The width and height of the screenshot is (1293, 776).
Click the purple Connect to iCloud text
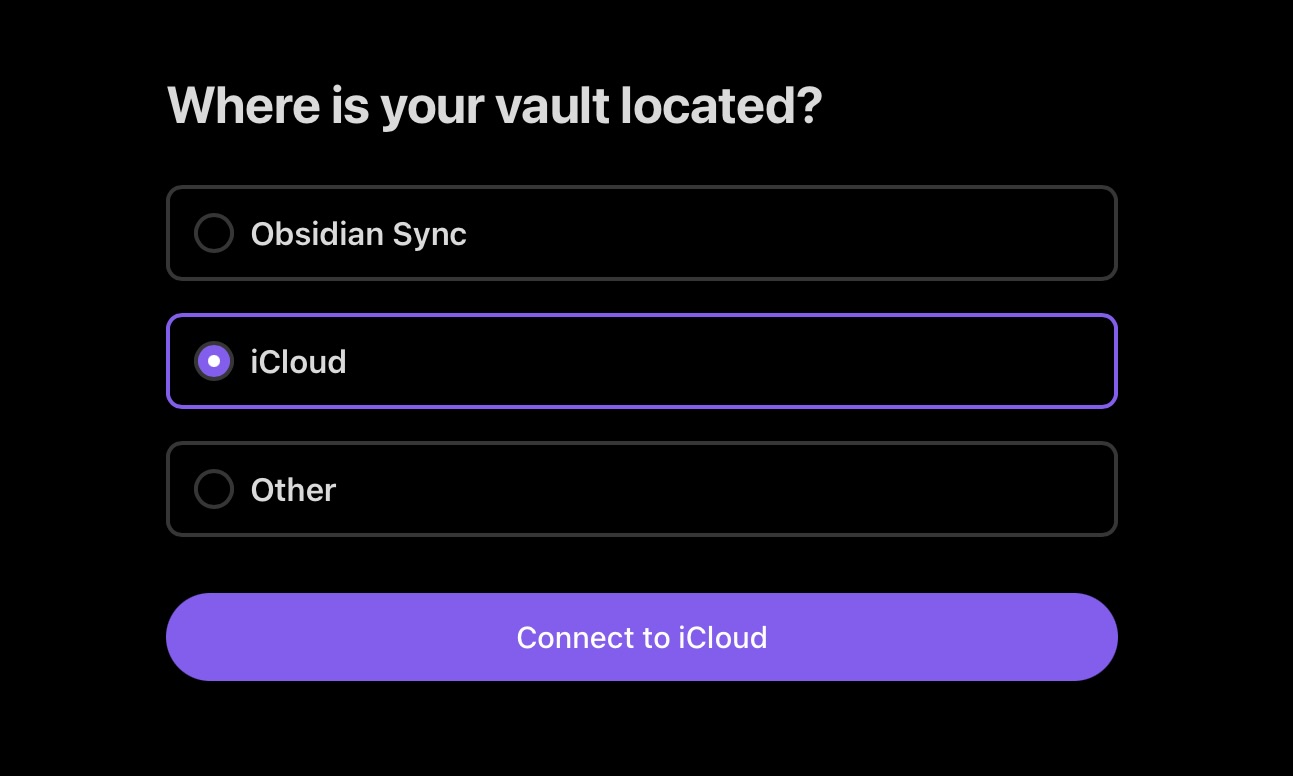(642, 637)
